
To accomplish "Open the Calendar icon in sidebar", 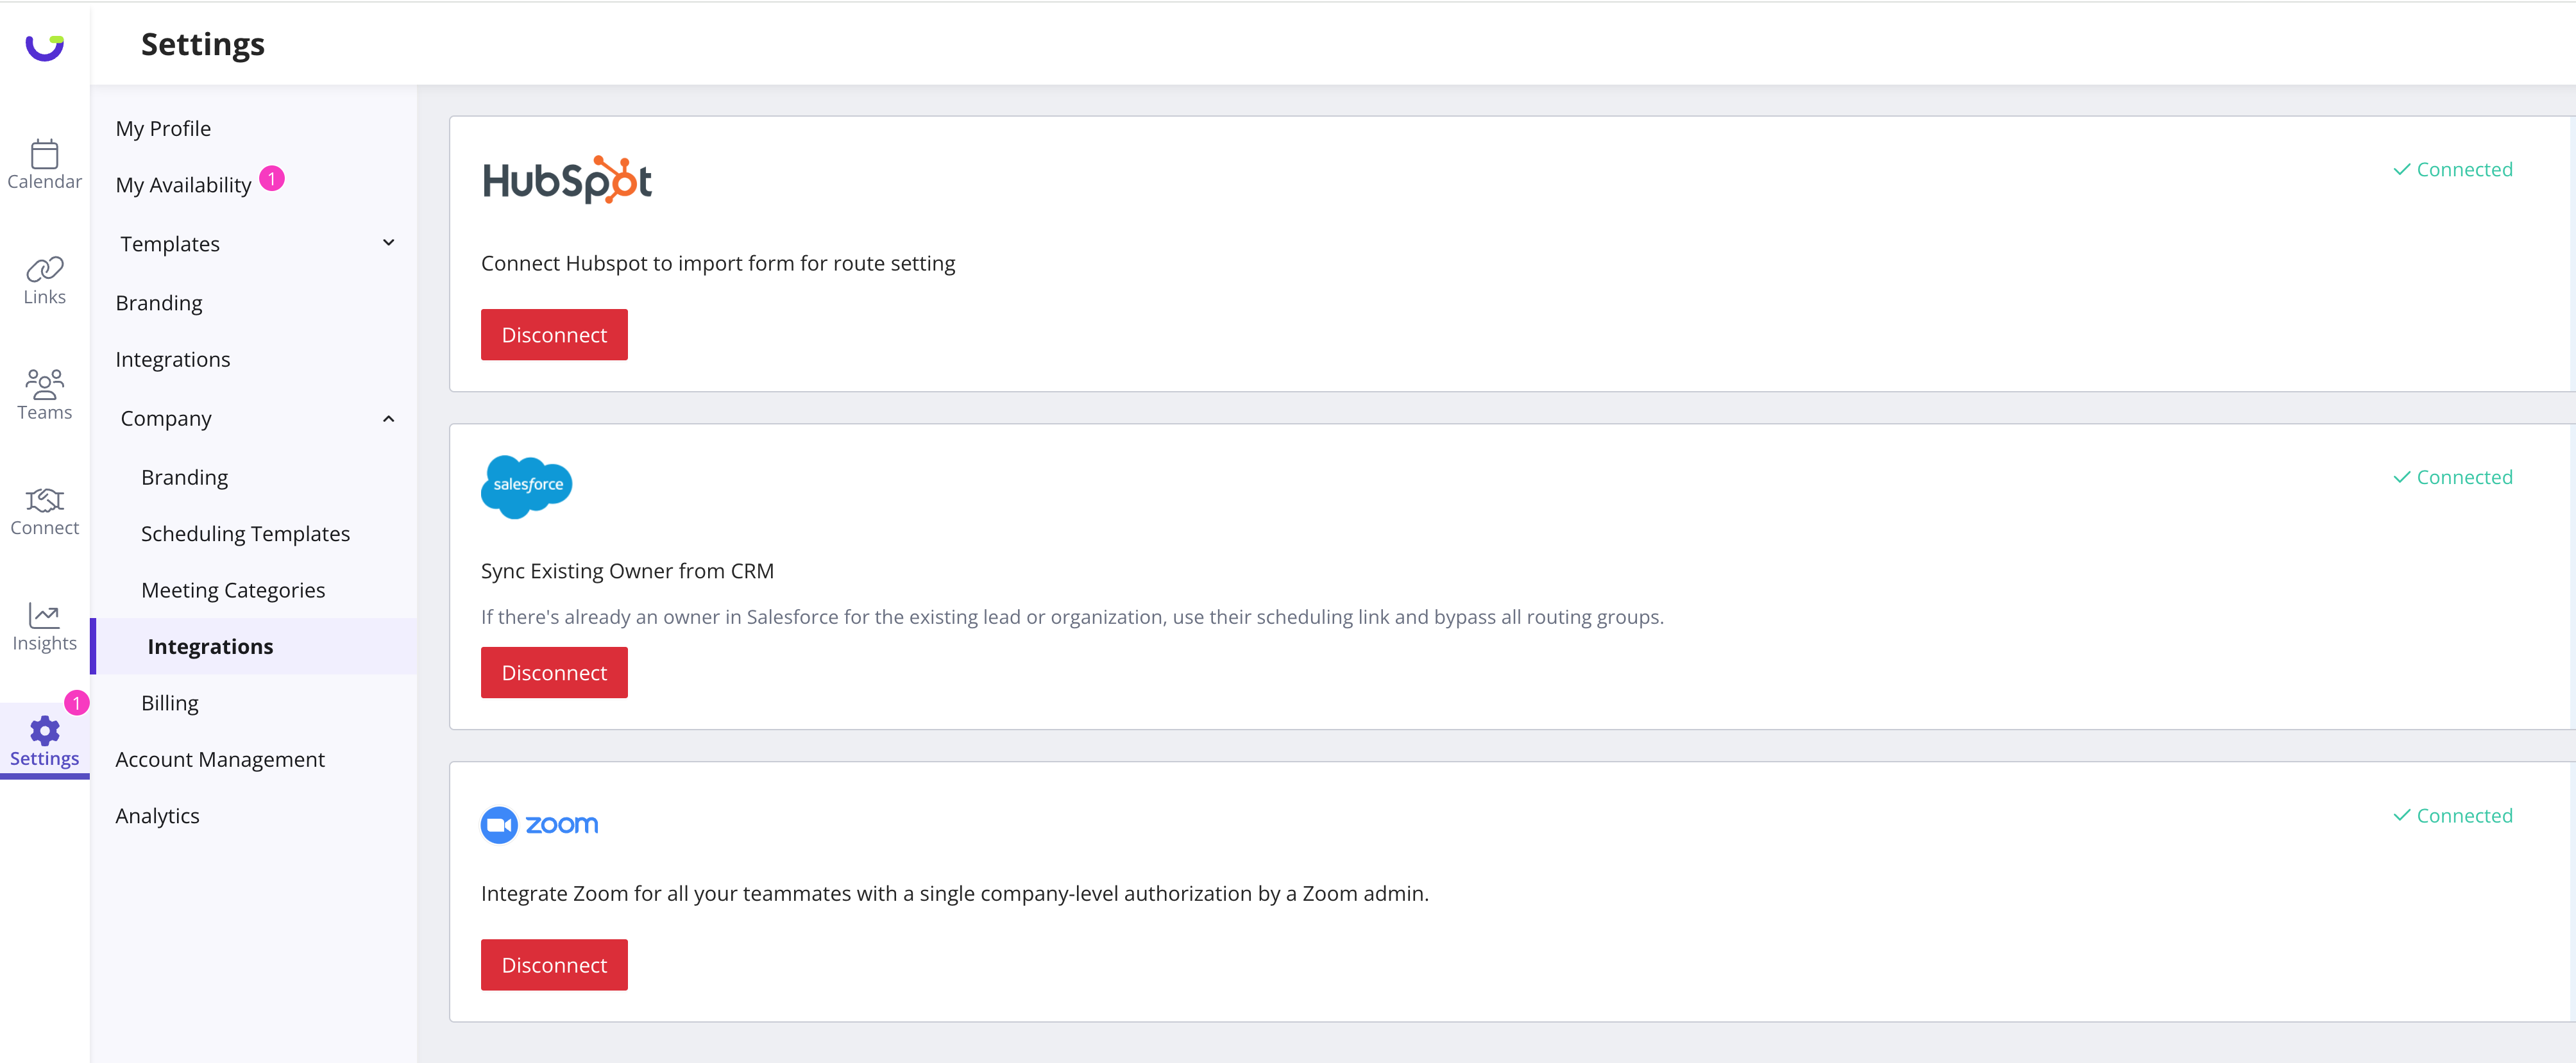I will pos(44,155).
